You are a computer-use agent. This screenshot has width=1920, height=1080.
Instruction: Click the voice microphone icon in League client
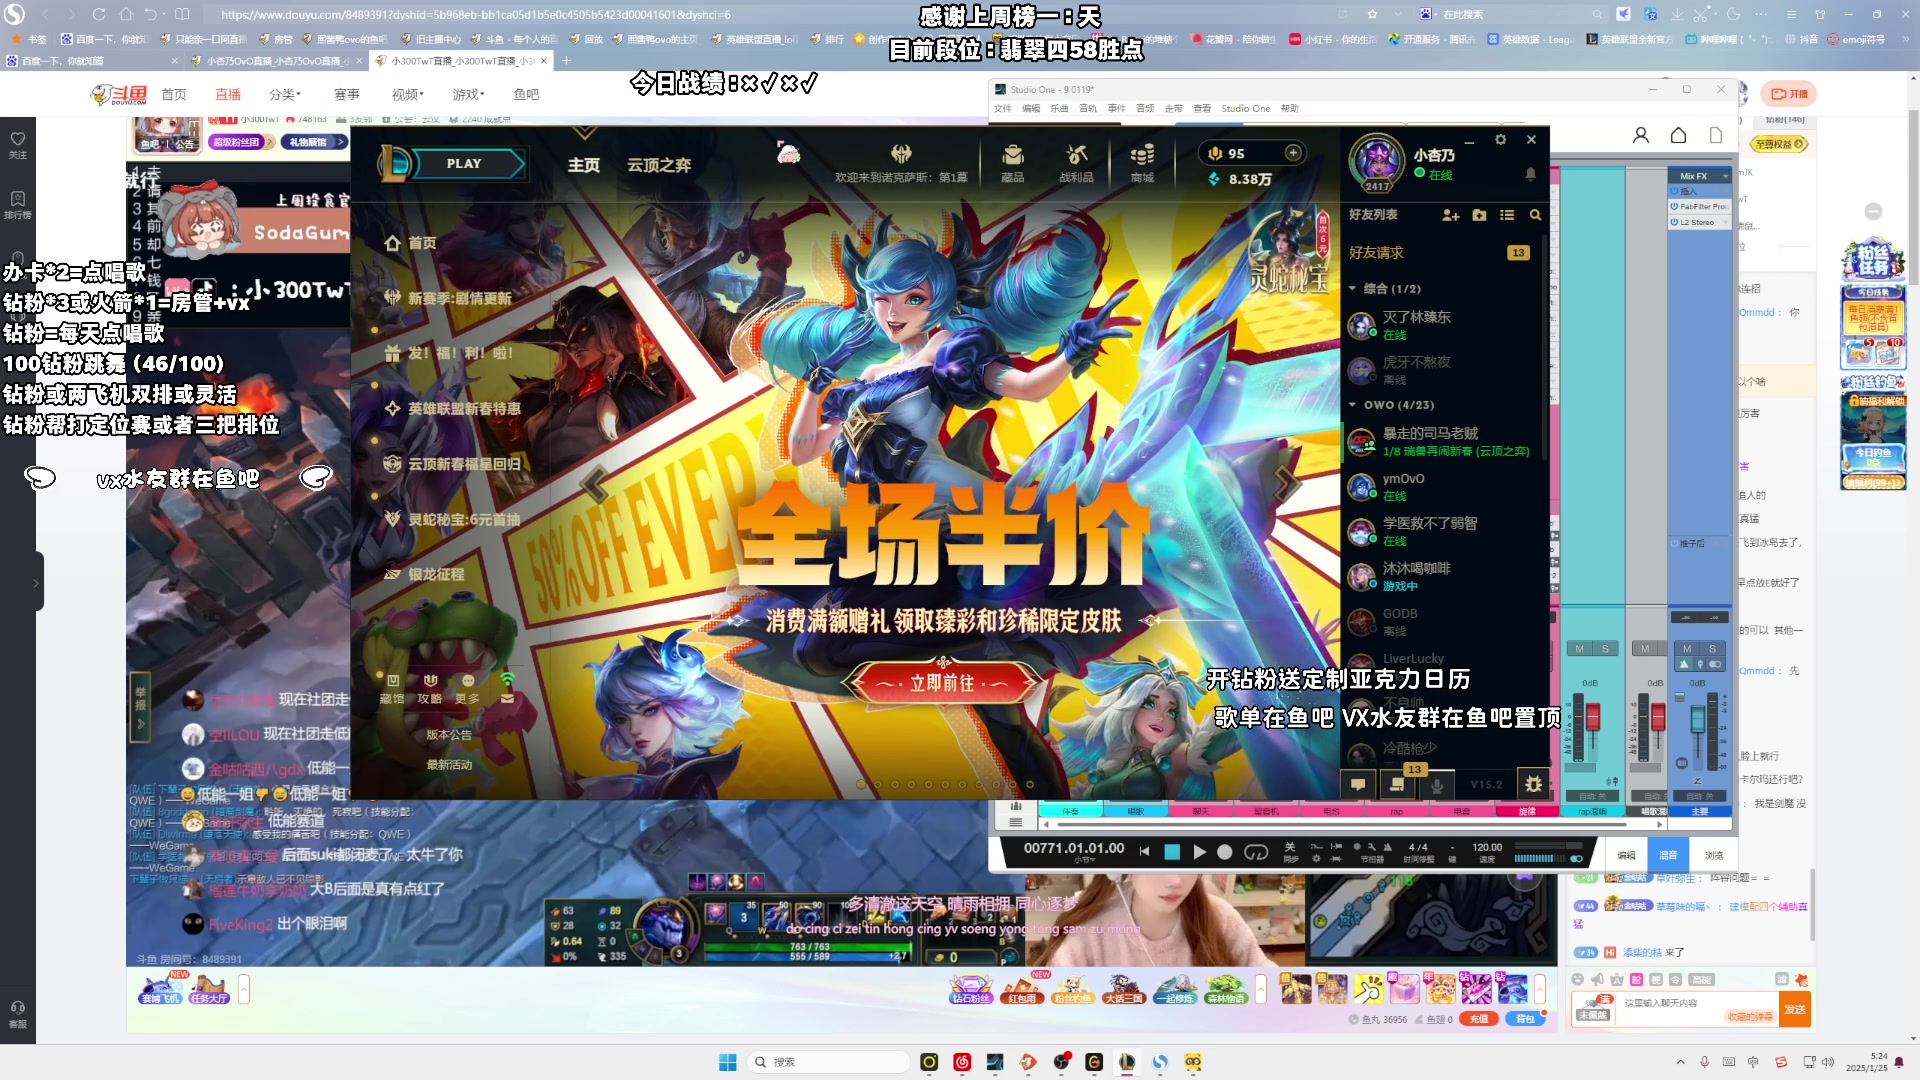click(x=1437, y=784)
